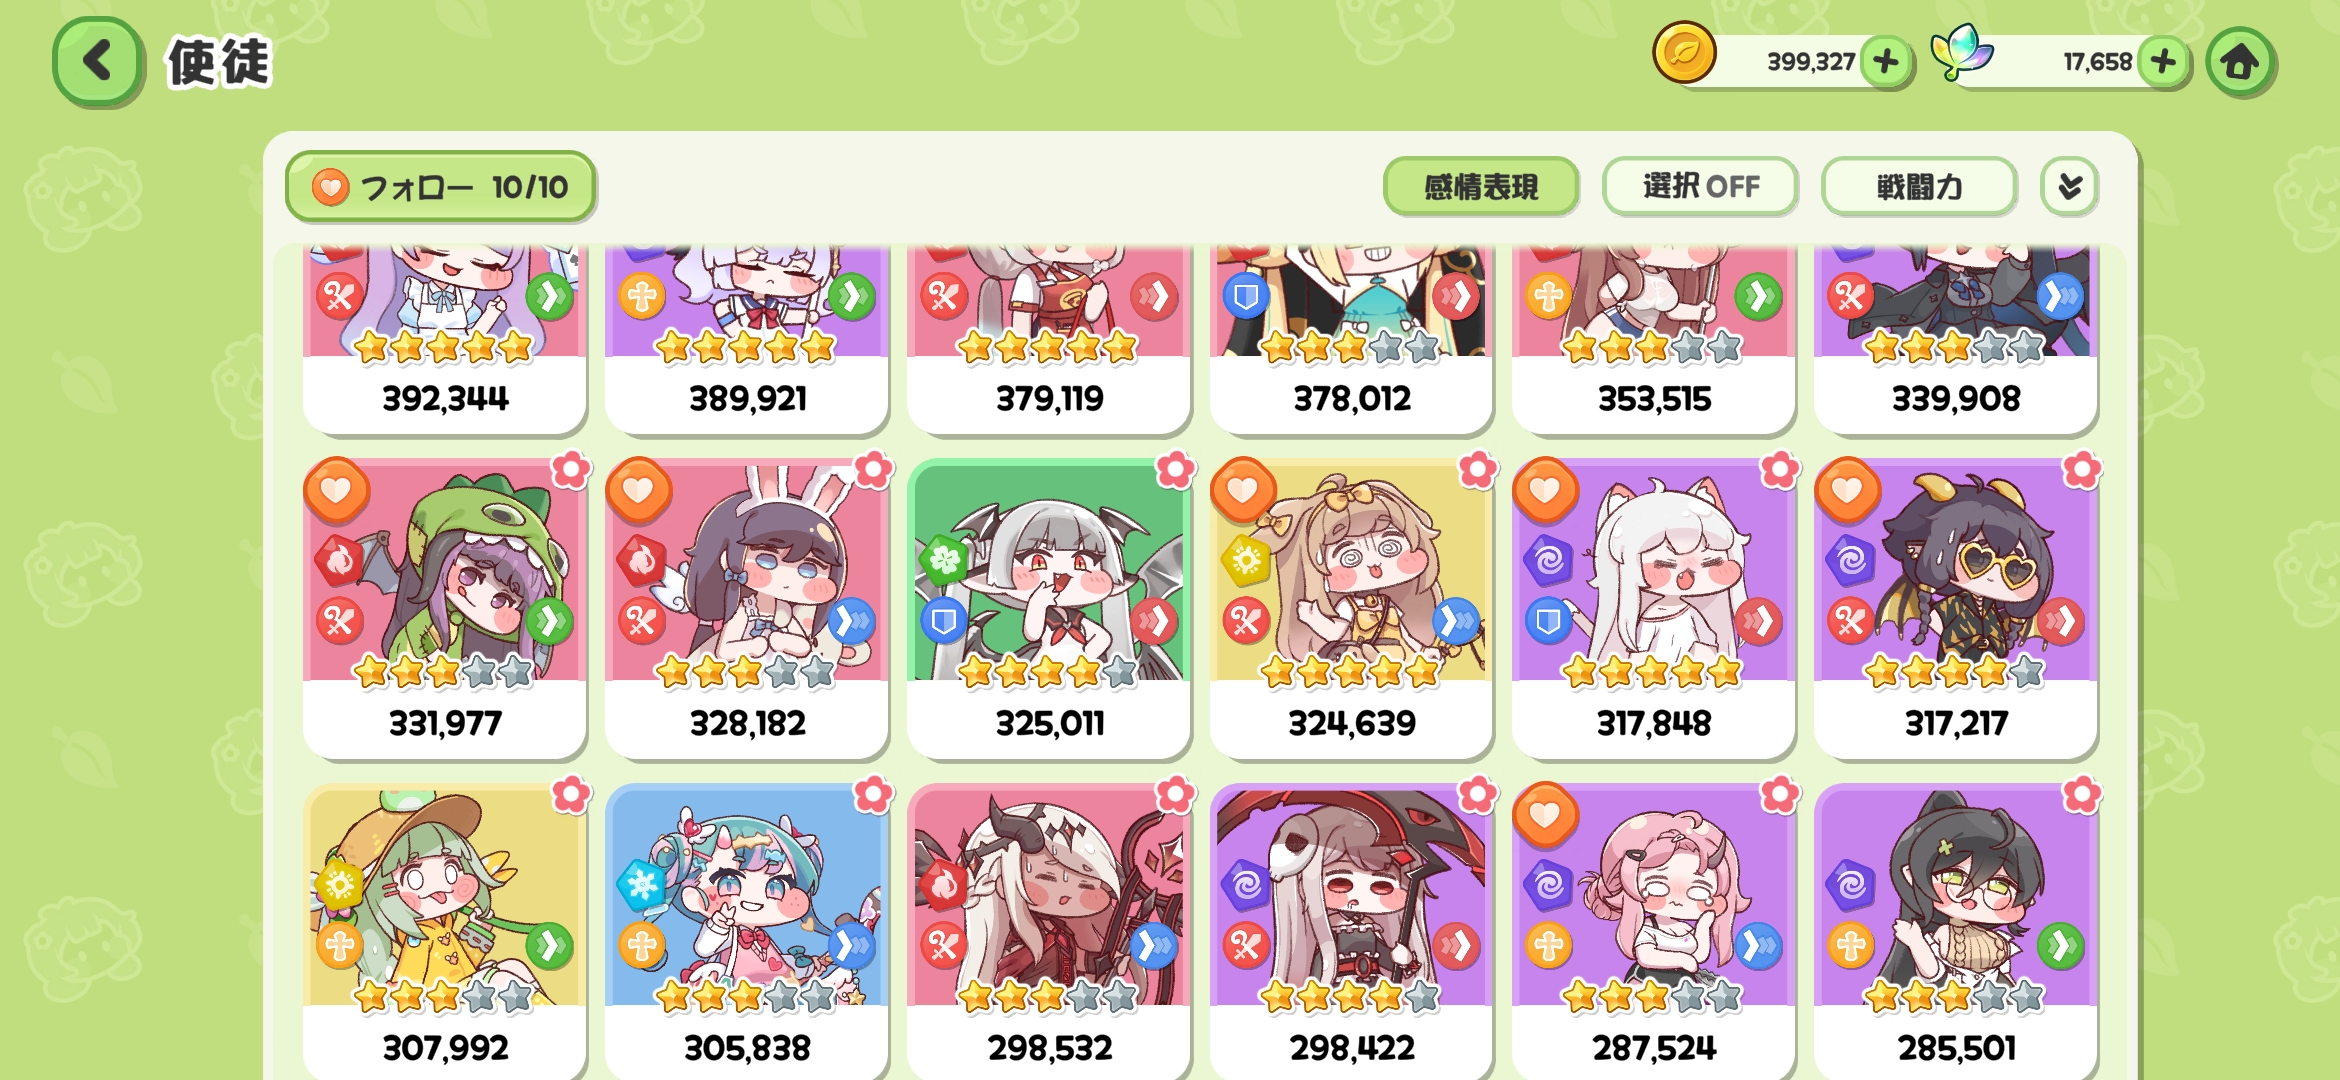Switch the 選択 OFF selection toggle

pyautogui.click(x=1700, y=186)
